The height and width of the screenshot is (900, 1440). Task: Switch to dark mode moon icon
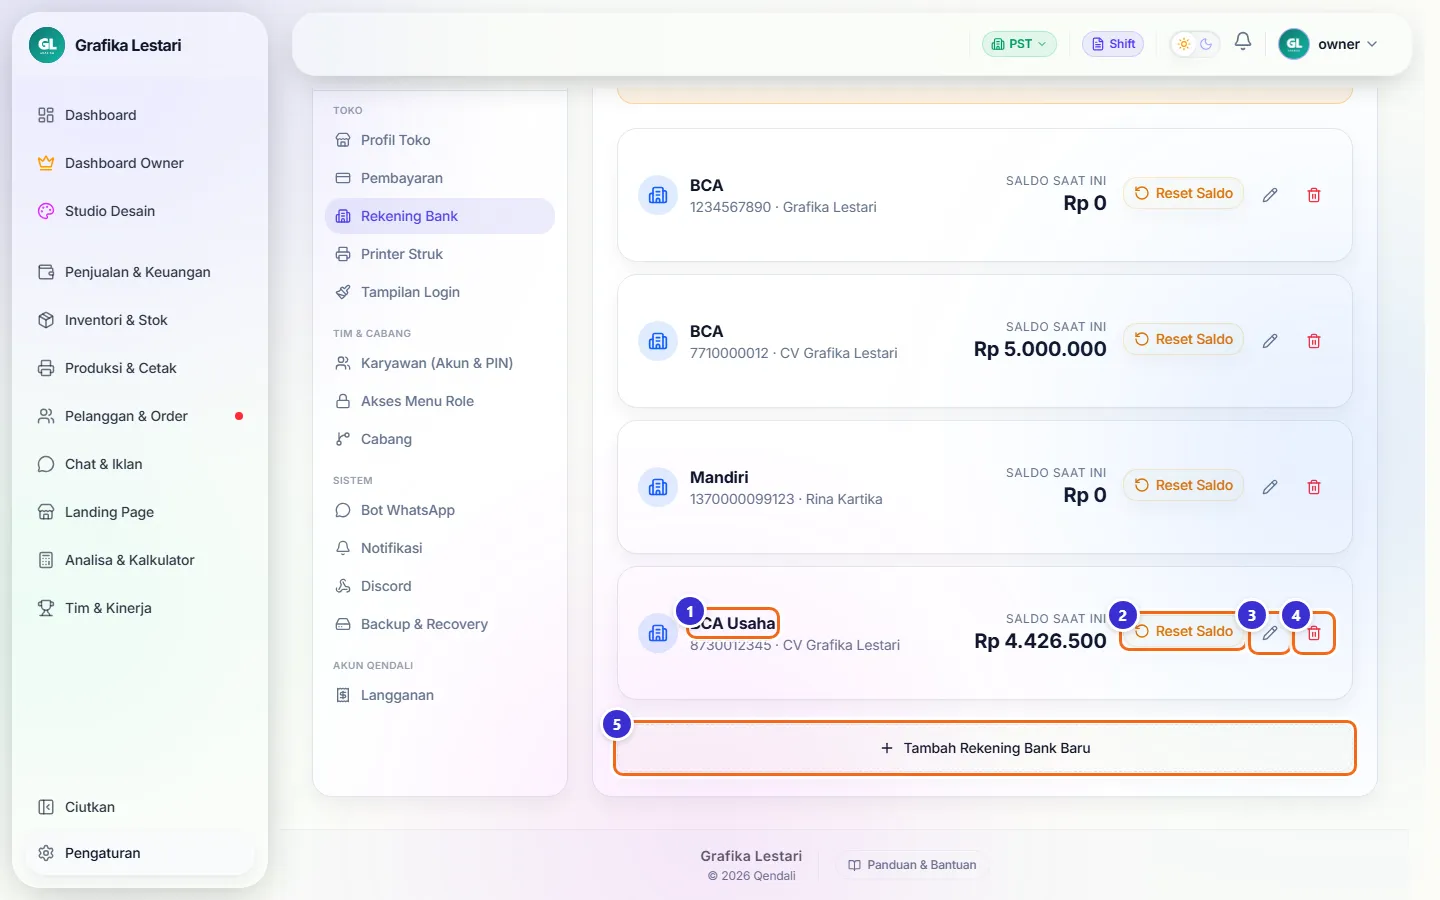1206,44
